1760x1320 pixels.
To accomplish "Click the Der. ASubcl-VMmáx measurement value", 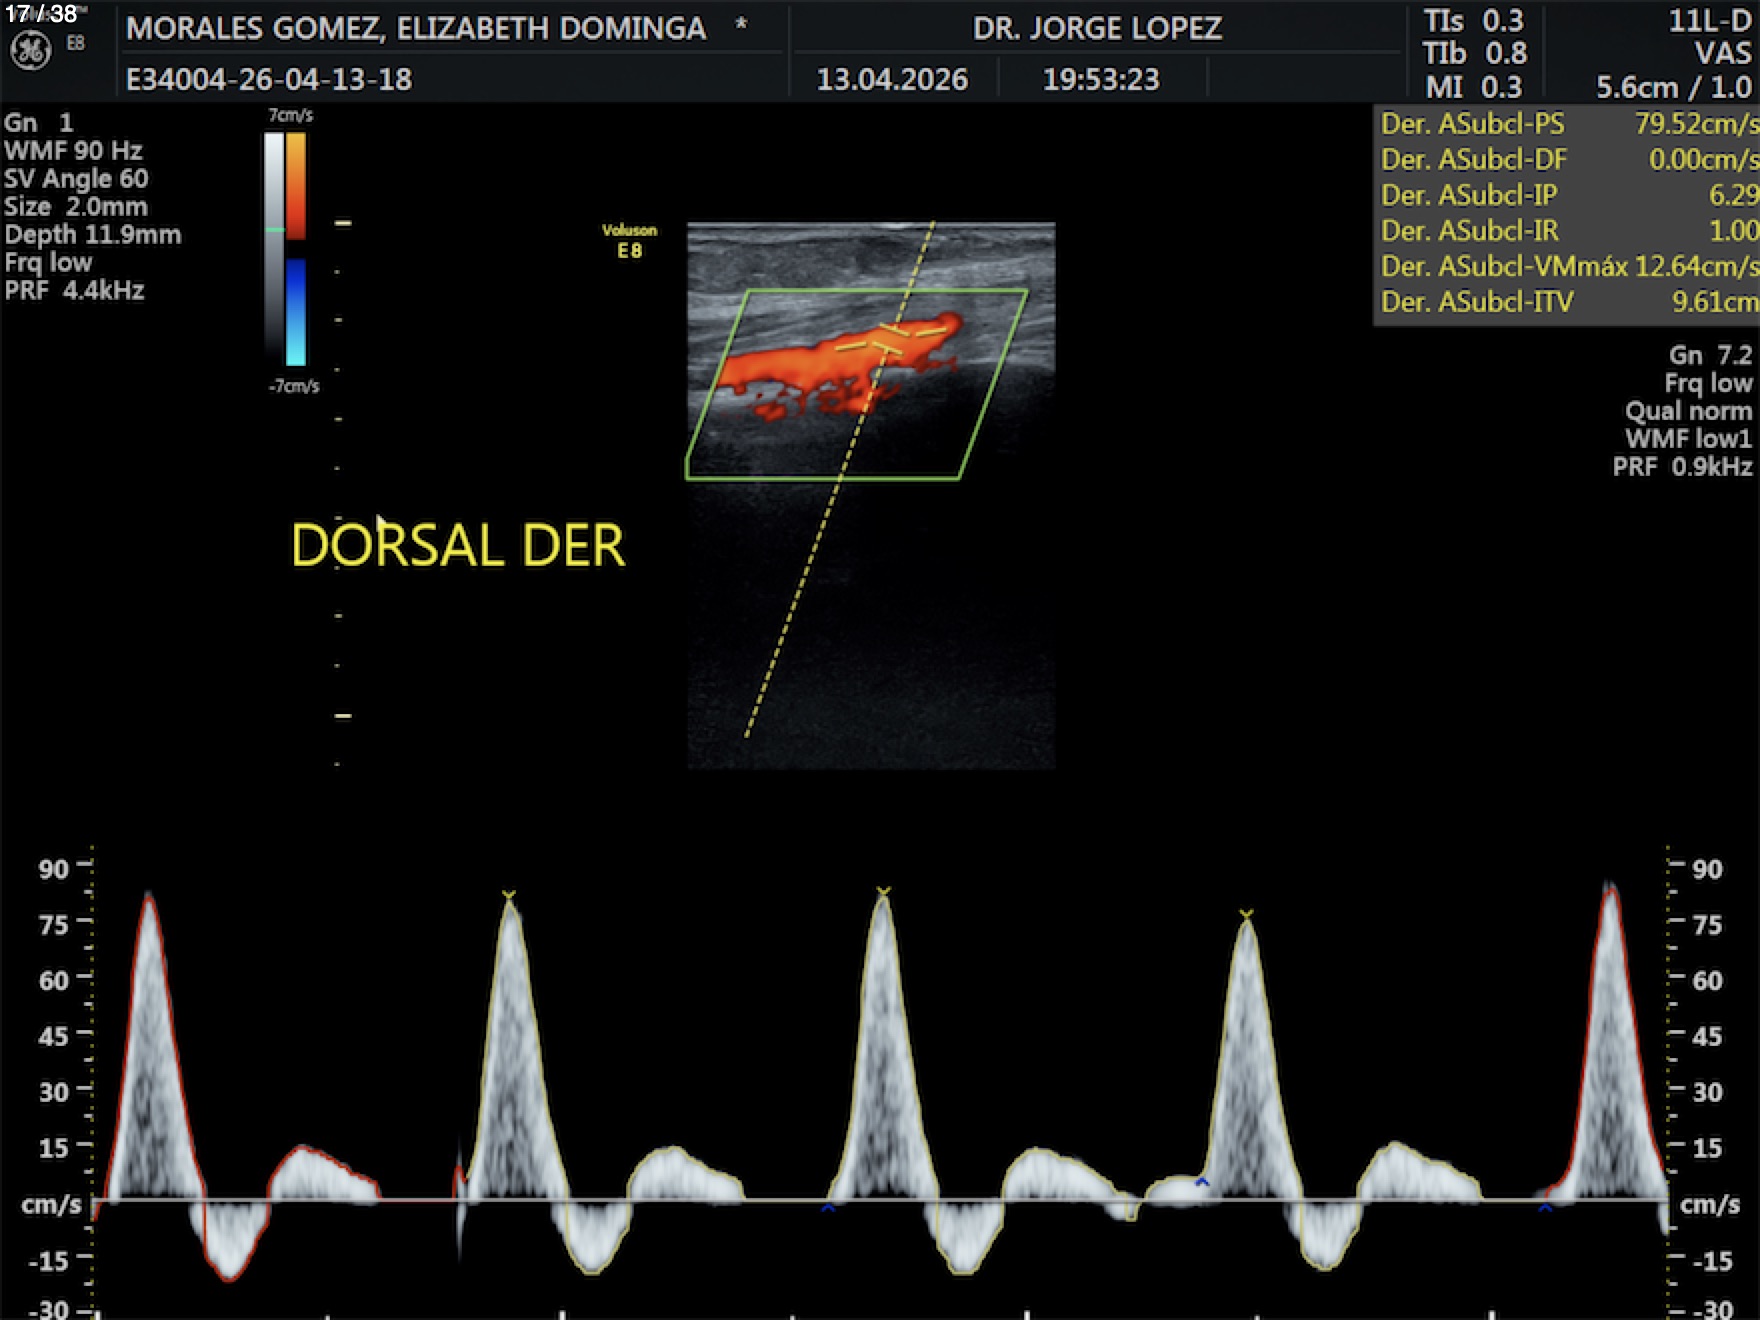I will (1696, 267).
